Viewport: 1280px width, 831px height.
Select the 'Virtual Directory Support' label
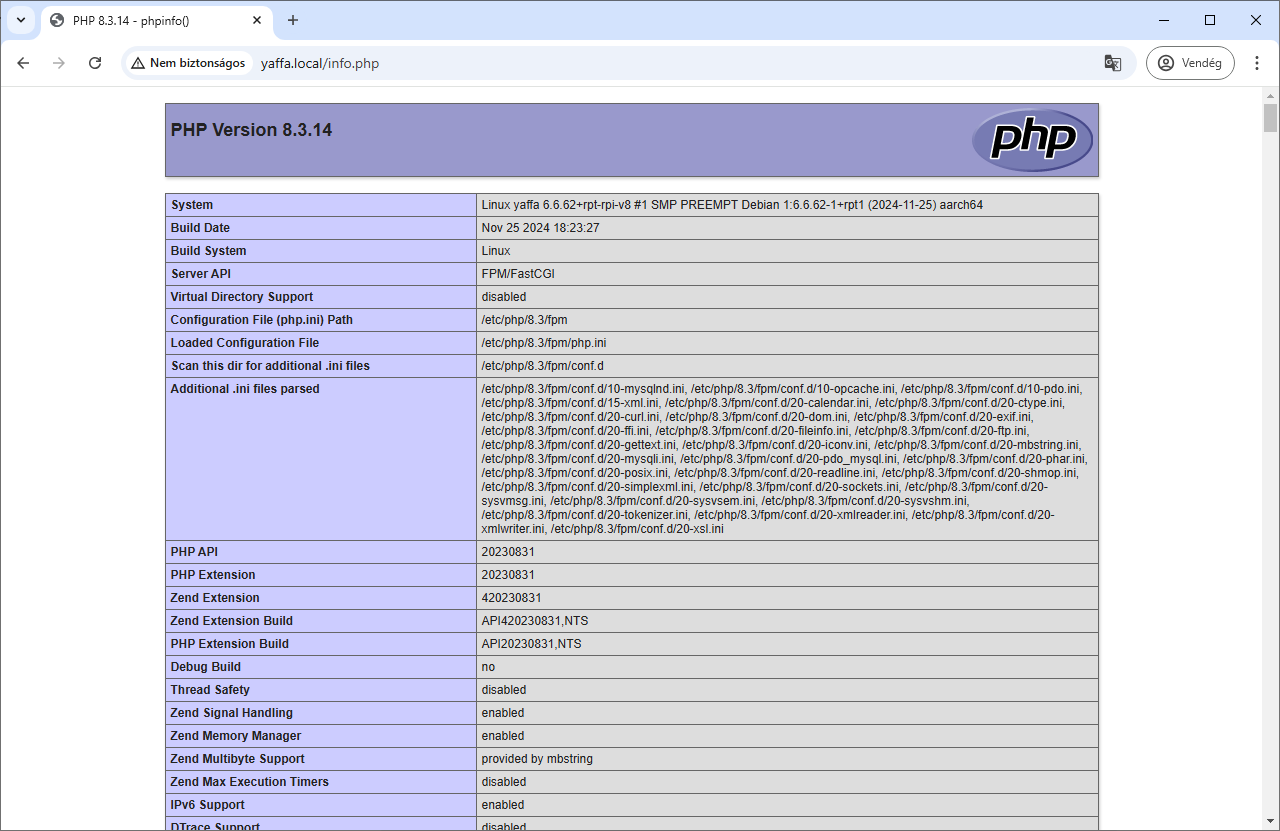tap(242, 297)
